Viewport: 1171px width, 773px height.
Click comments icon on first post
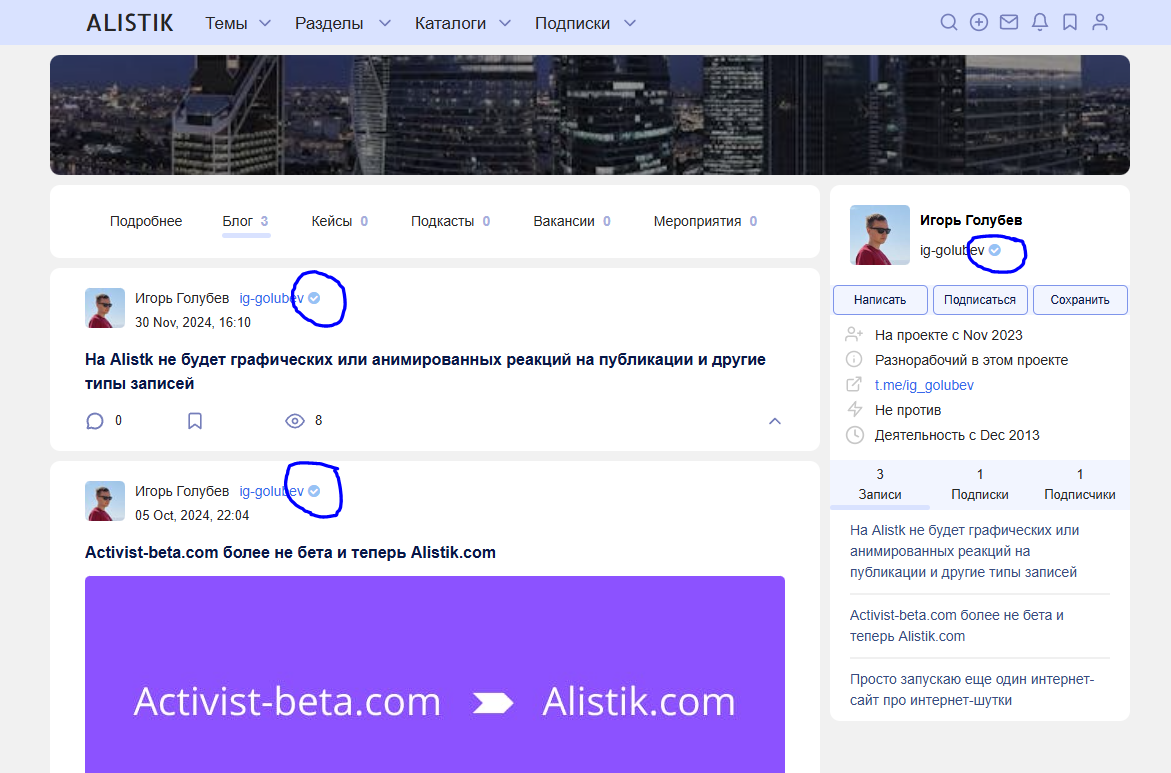click(x=95, y=421)
